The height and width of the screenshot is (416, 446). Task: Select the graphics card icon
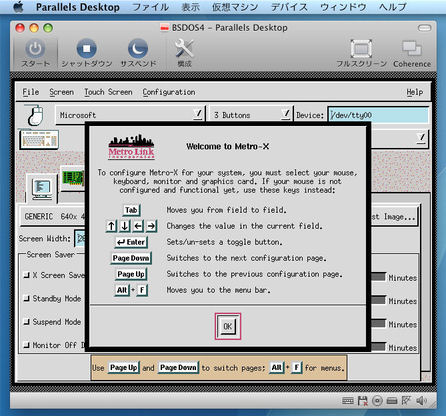72,178
